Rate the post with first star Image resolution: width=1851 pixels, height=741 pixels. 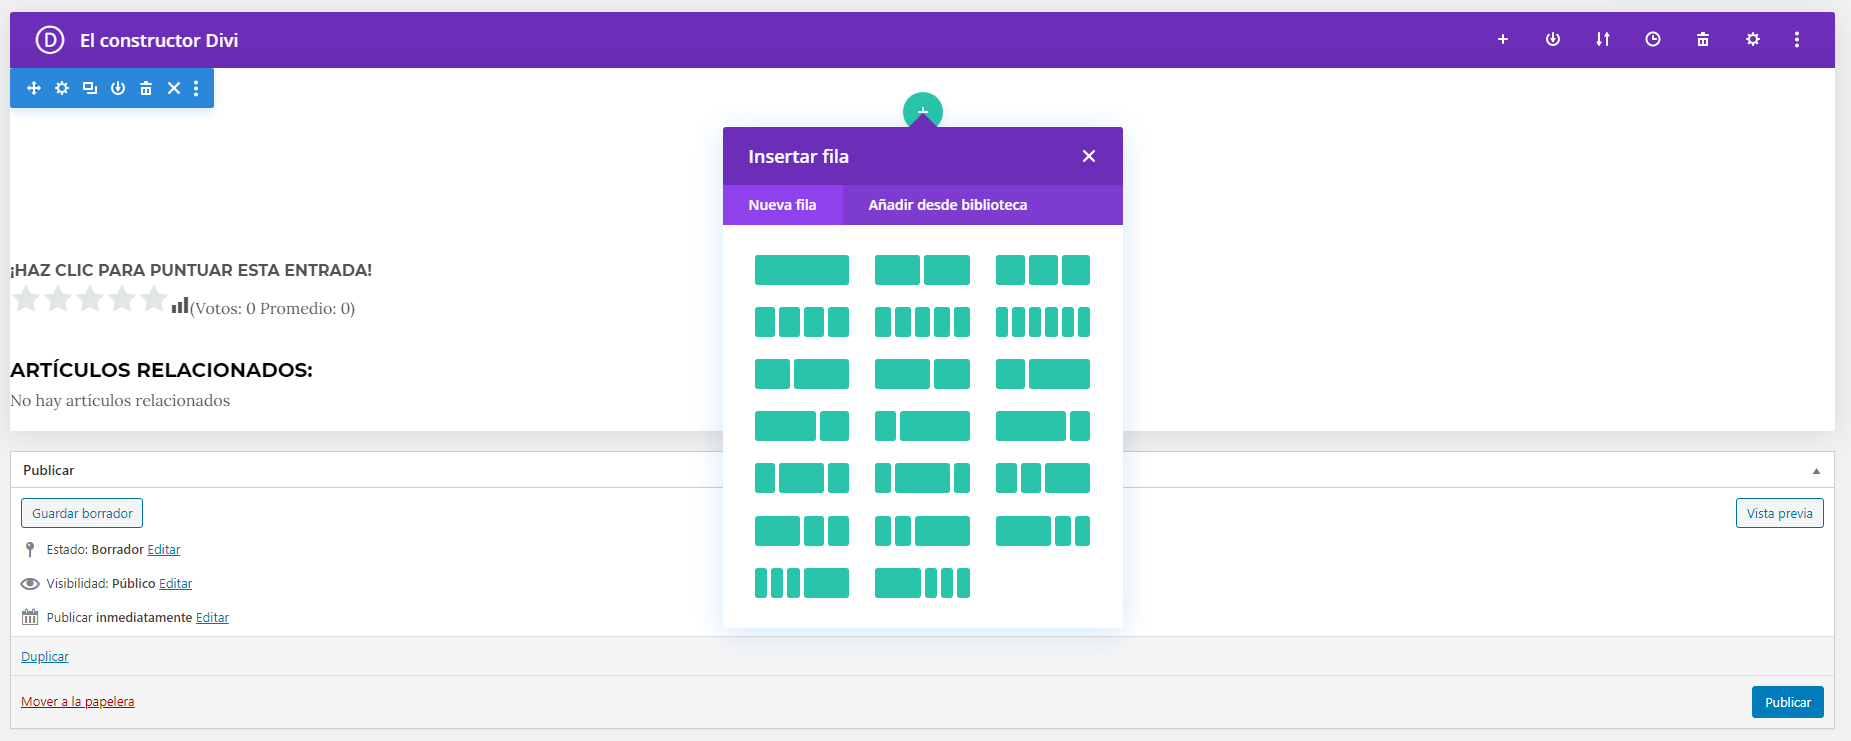pos(26,298)
